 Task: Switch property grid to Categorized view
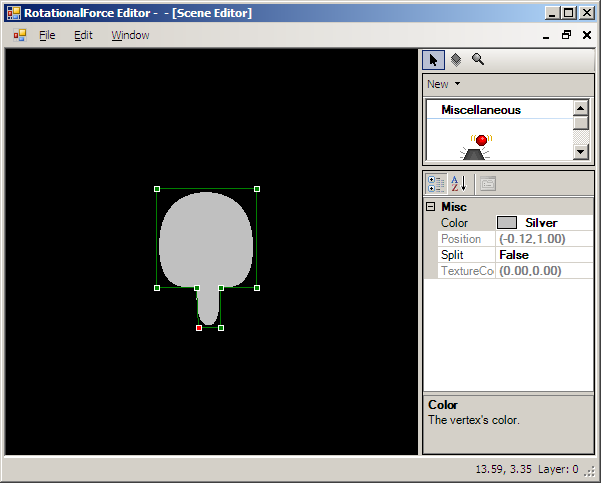436,183
